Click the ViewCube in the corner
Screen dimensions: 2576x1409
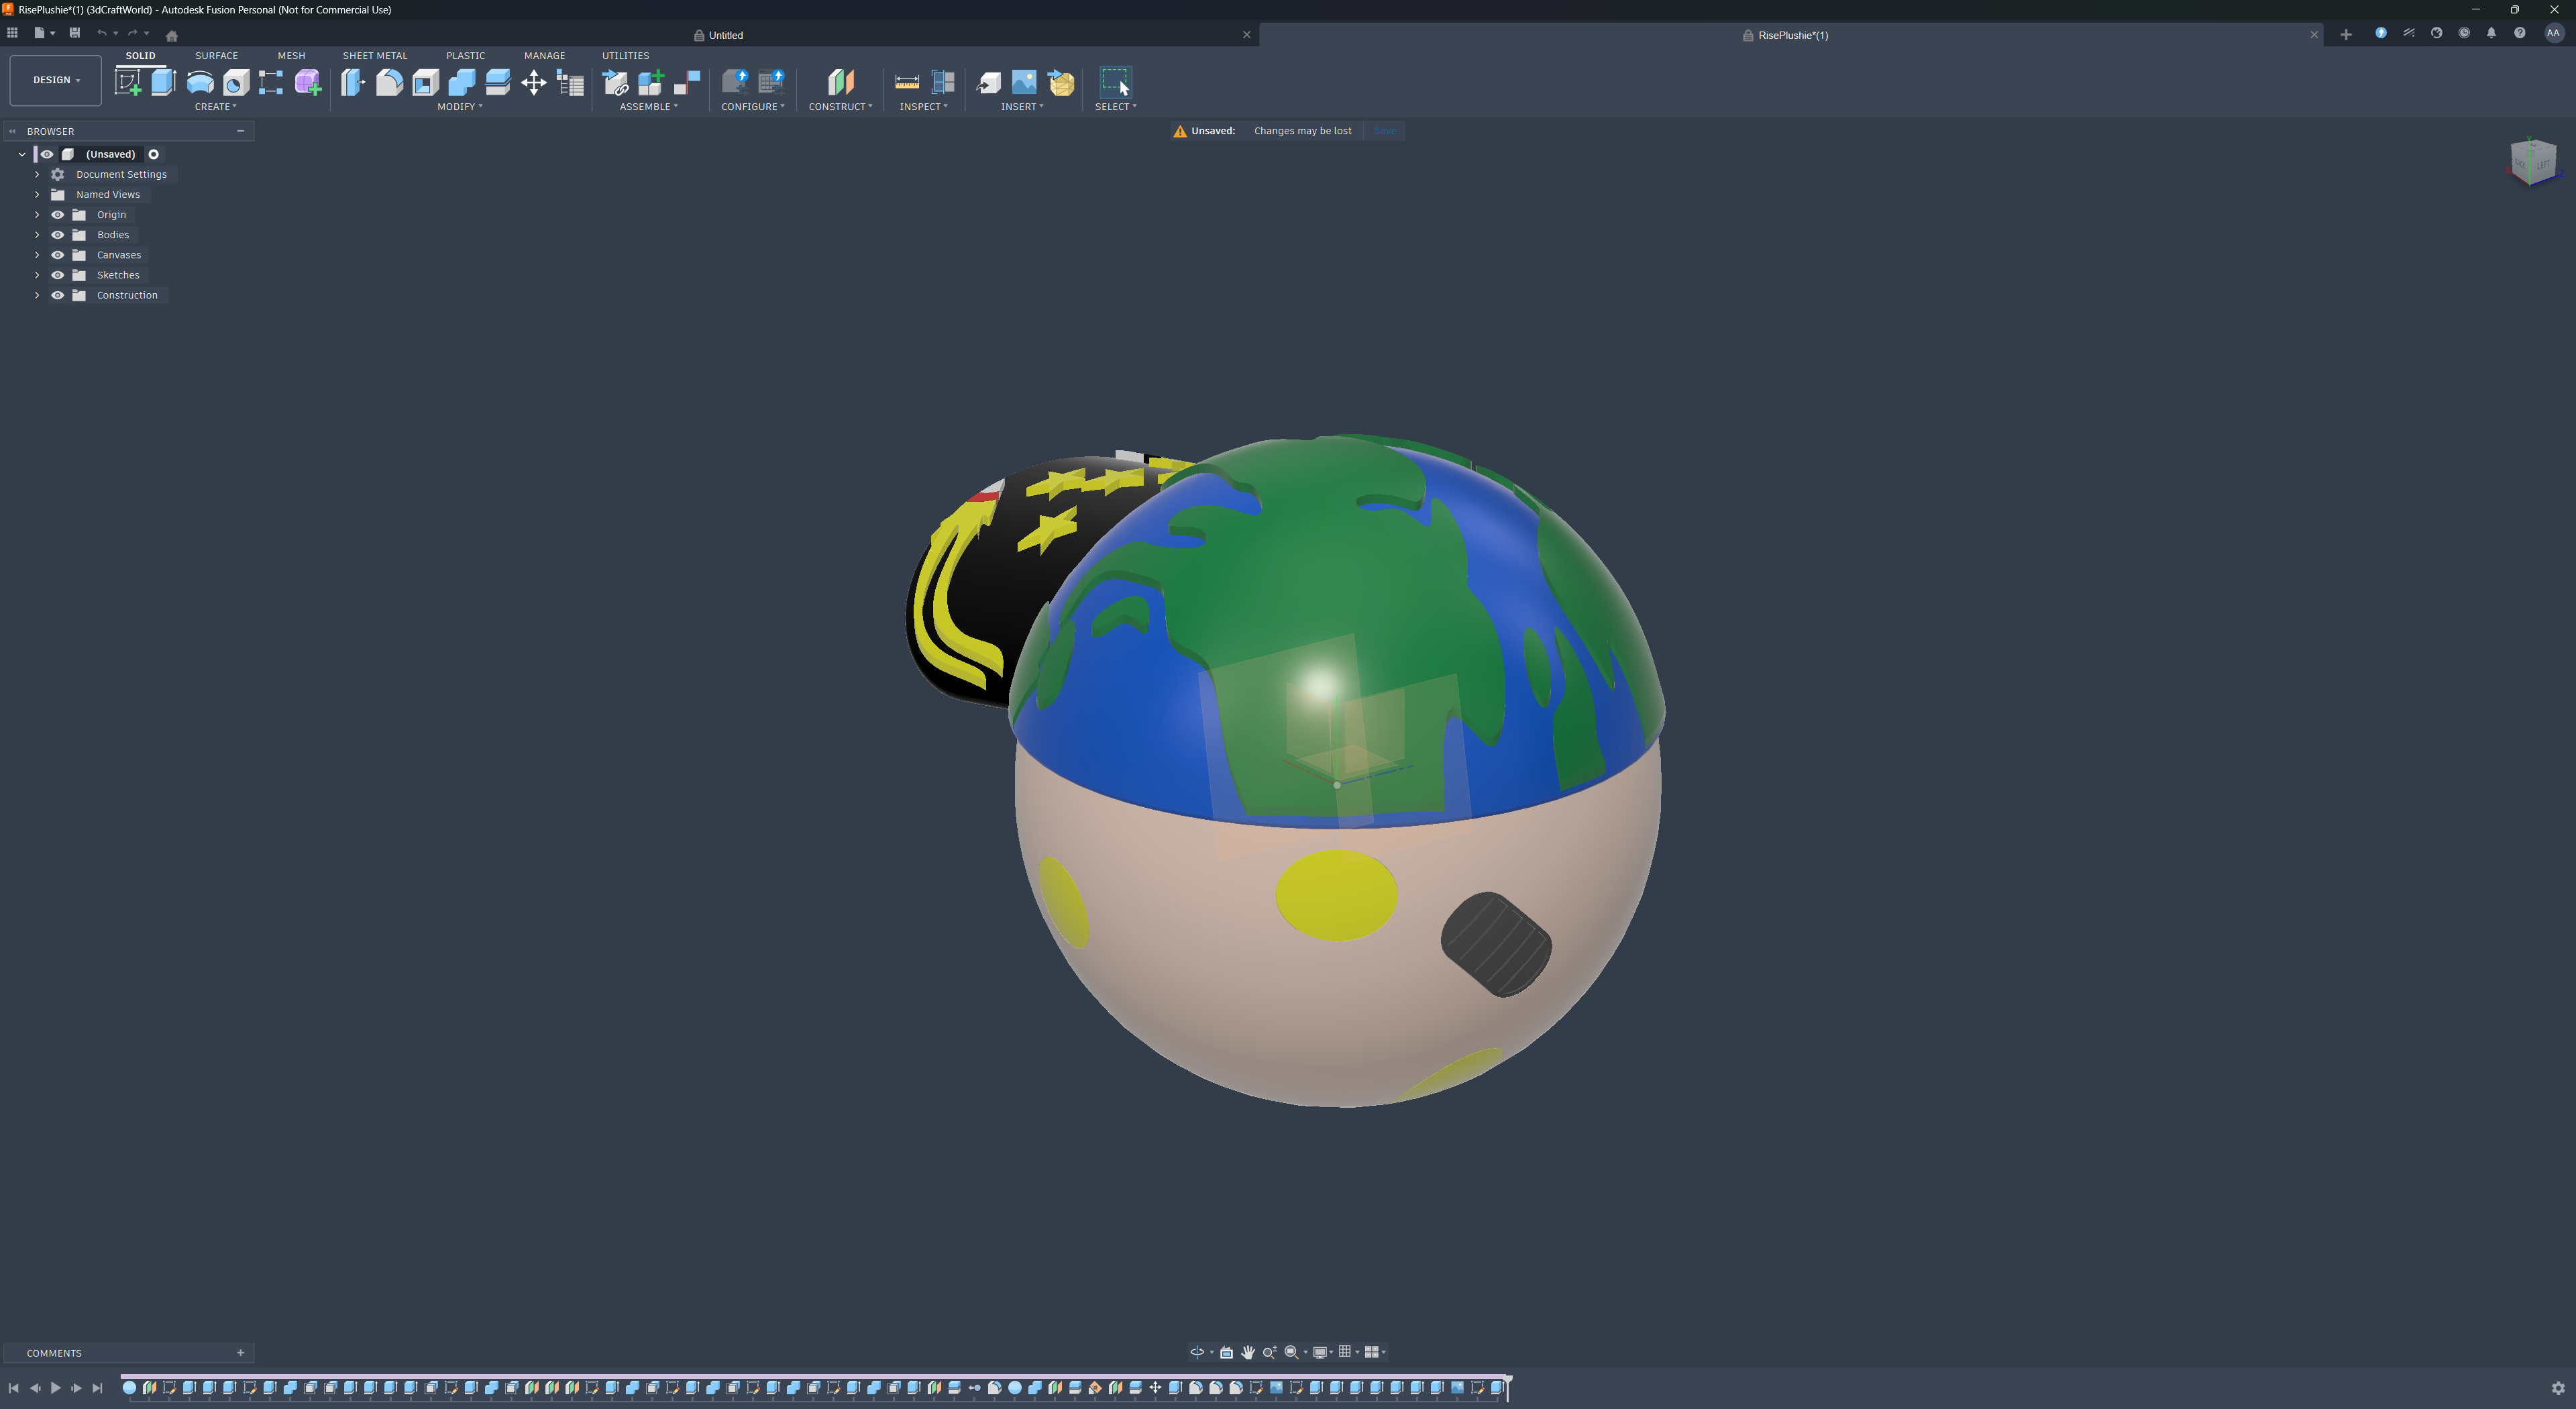click(2533, 162)
